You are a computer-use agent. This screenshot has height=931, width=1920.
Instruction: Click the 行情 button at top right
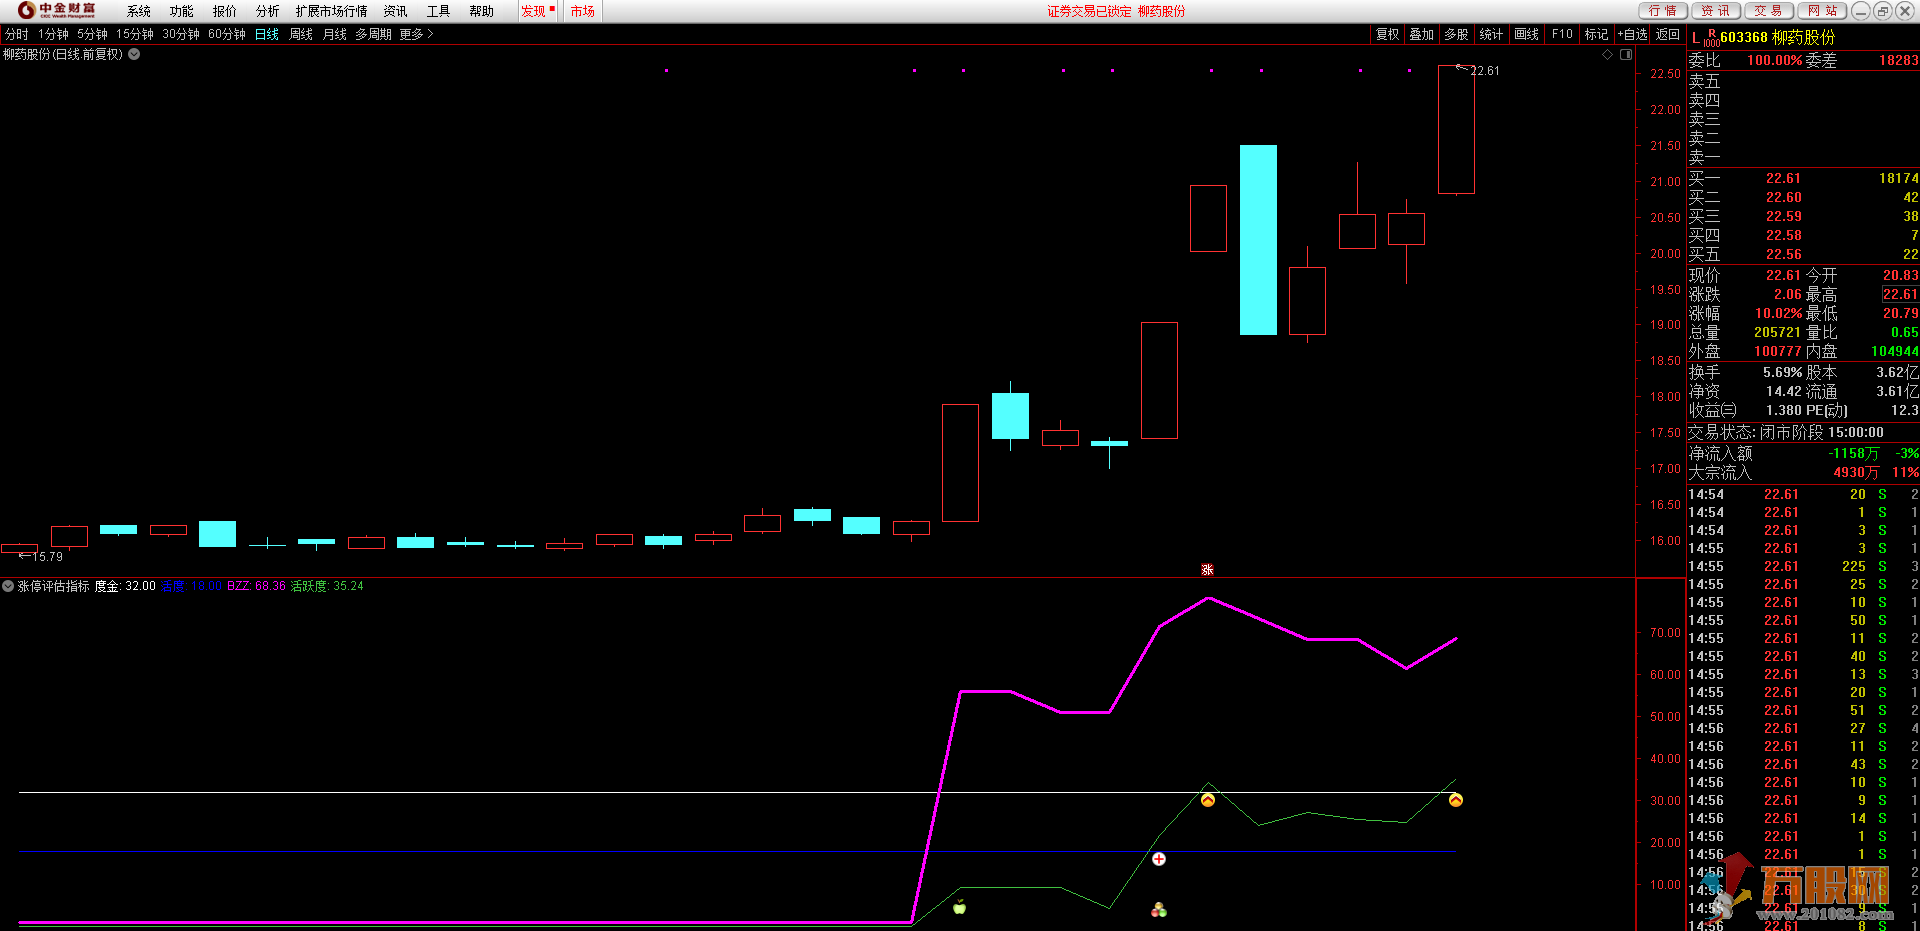pos(1663,11)
